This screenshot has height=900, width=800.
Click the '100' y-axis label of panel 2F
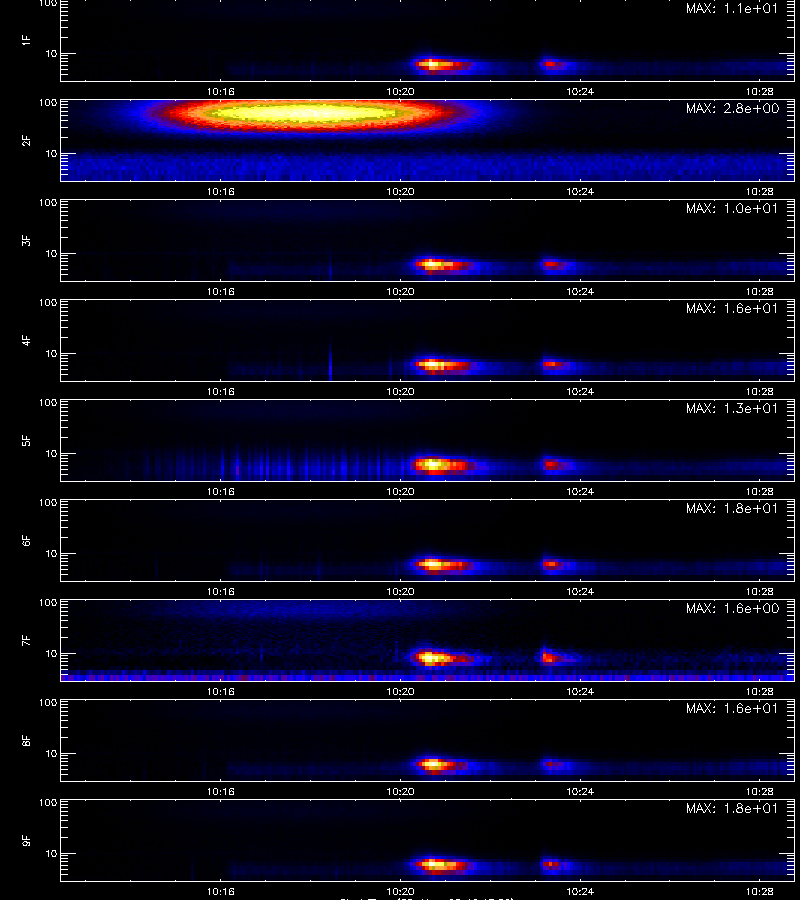click(x=48, y=103)
